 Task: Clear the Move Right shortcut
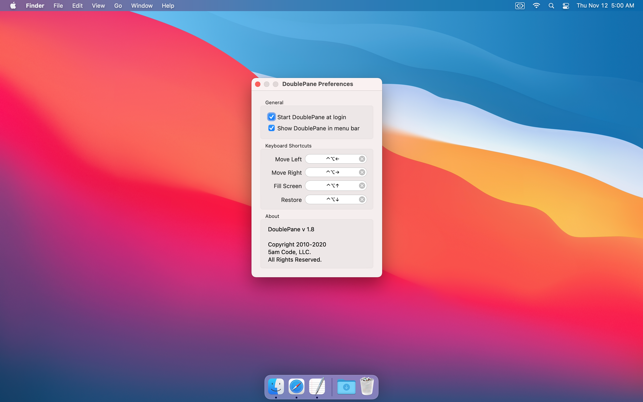(x=362, y=172)
